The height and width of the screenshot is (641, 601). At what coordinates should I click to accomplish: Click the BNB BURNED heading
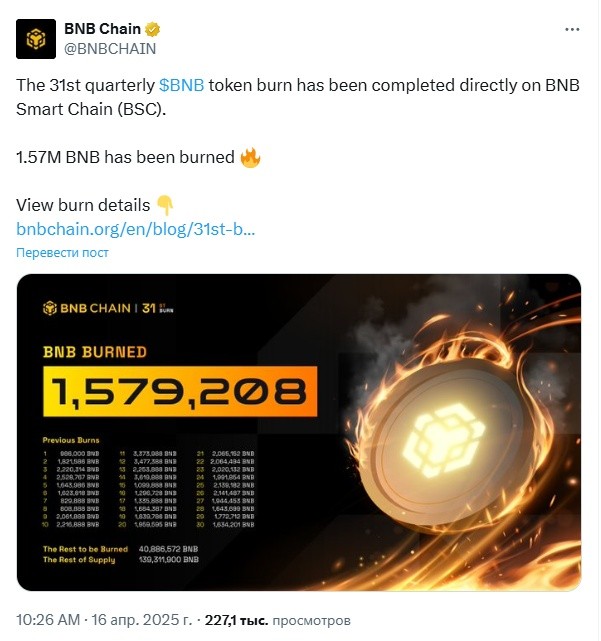95,352
